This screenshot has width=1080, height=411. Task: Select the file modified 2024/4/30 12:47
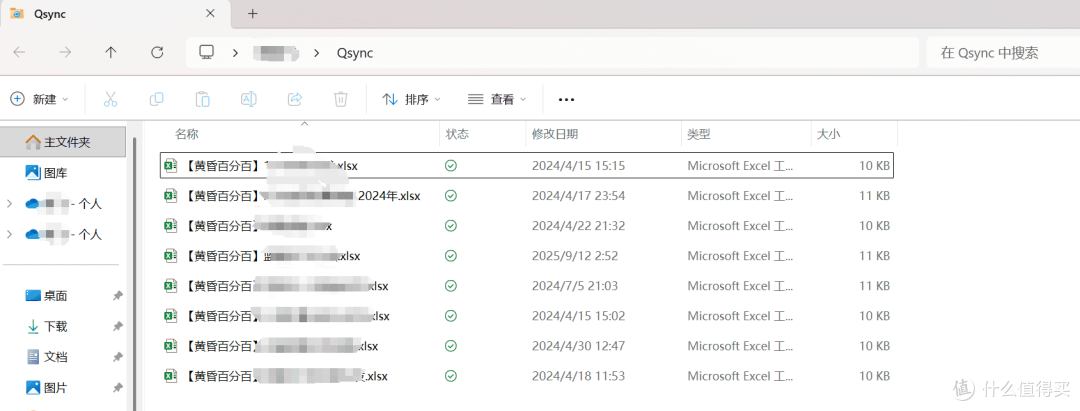pos(527,346)
